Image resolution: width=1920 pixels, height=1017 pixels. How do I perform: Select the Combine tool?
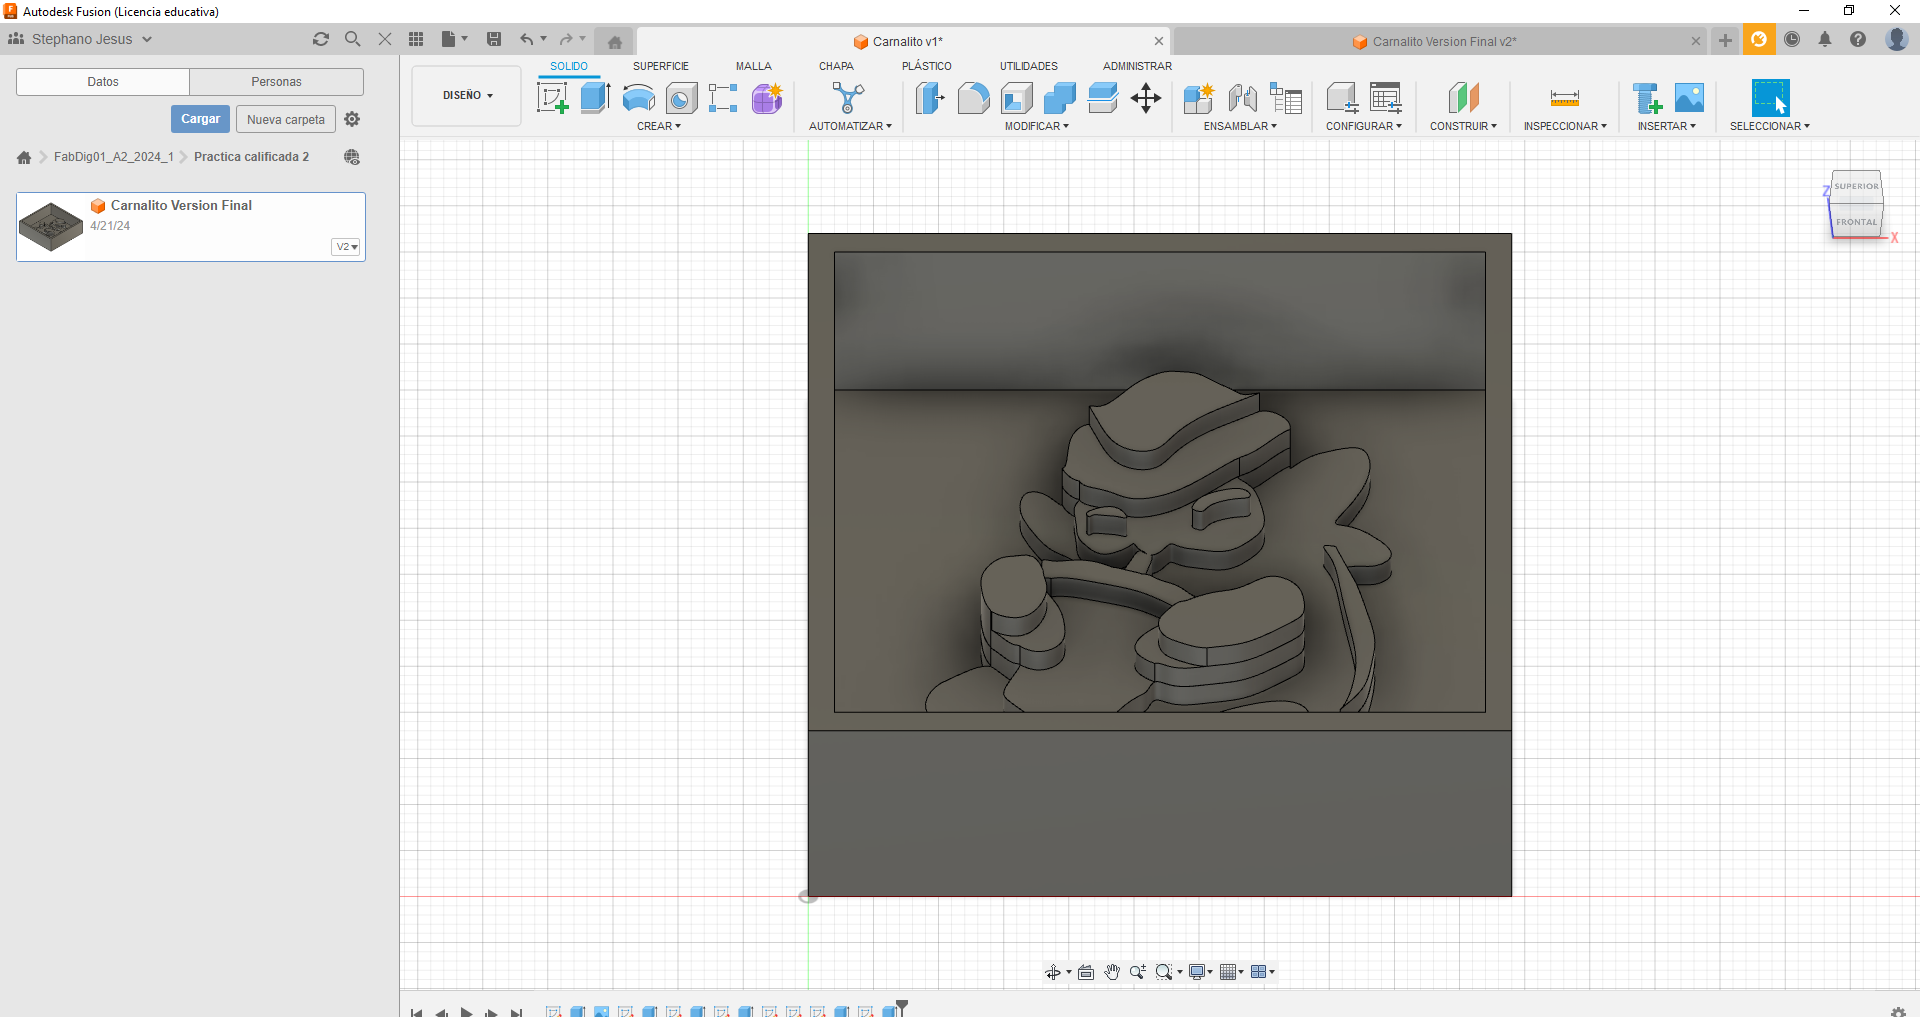(1059, 98)
